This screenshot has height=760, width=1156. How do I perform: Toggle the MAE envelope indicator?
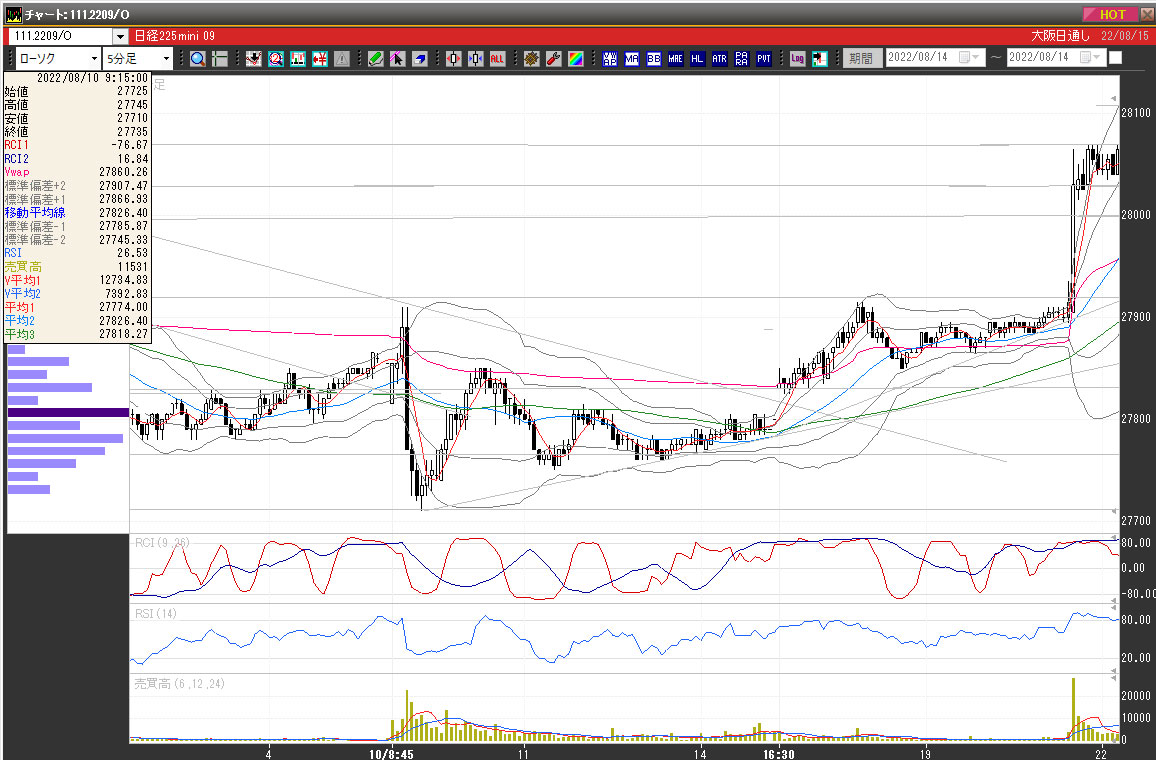click(675, 59)
